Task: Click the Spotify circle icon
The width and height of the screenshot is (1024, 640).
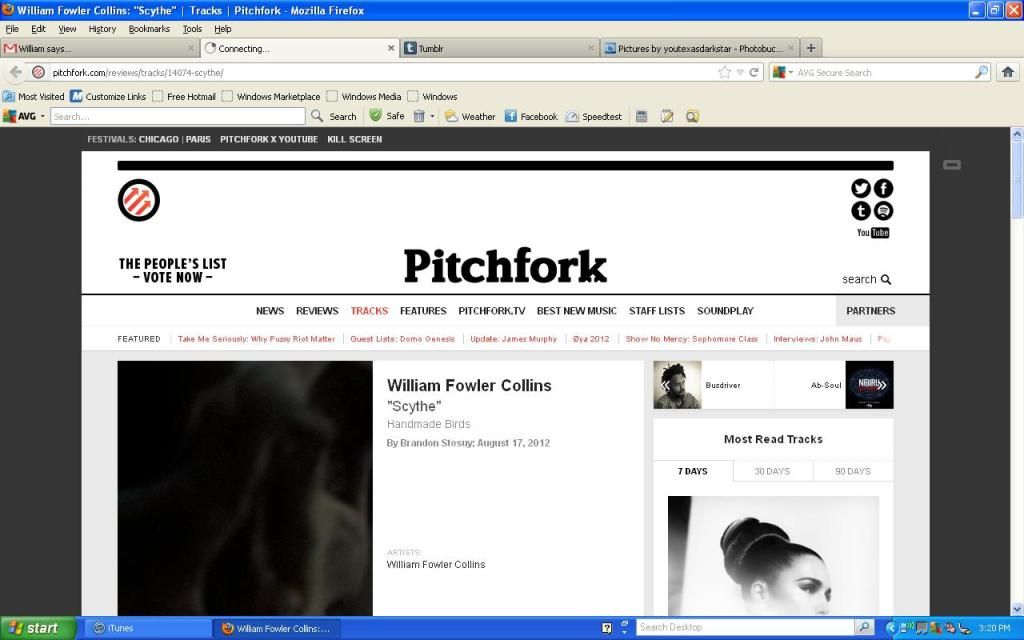Action: pos(883,211)
